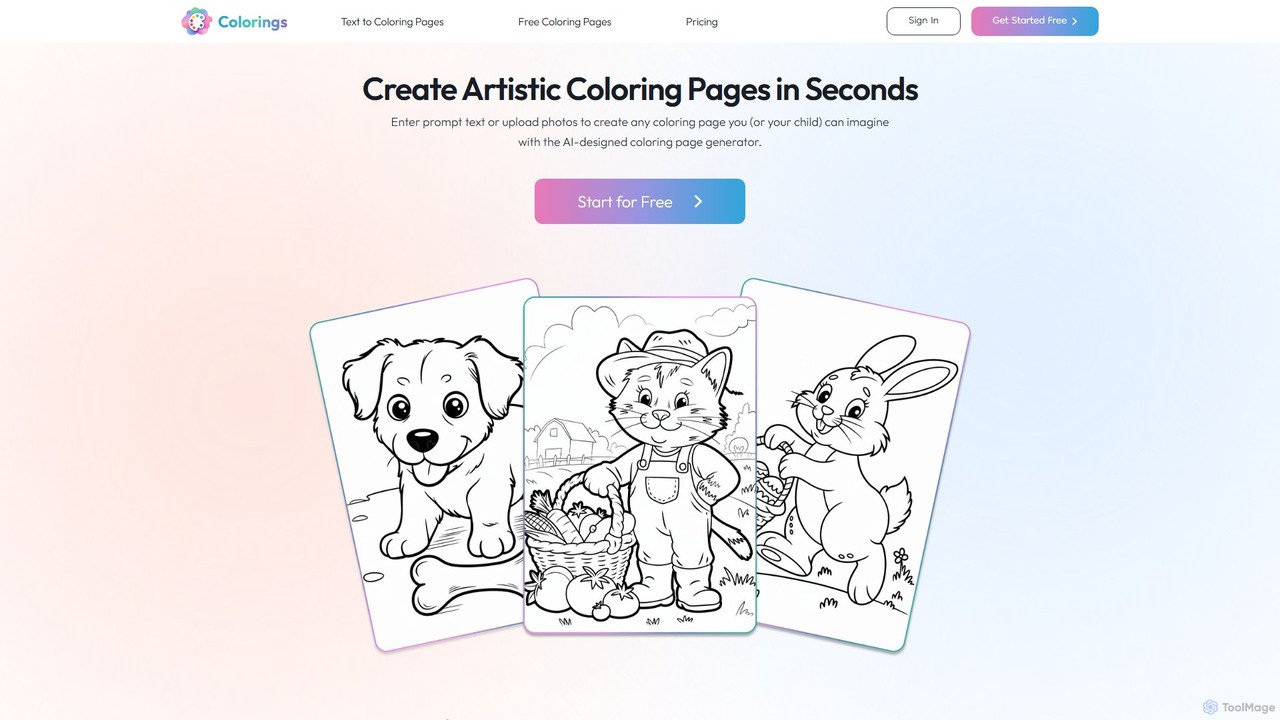Image resolution: width=1280 pixels, height=720 pixels.
Task: Select the bunny coloring page card
Action: point(860,465)
